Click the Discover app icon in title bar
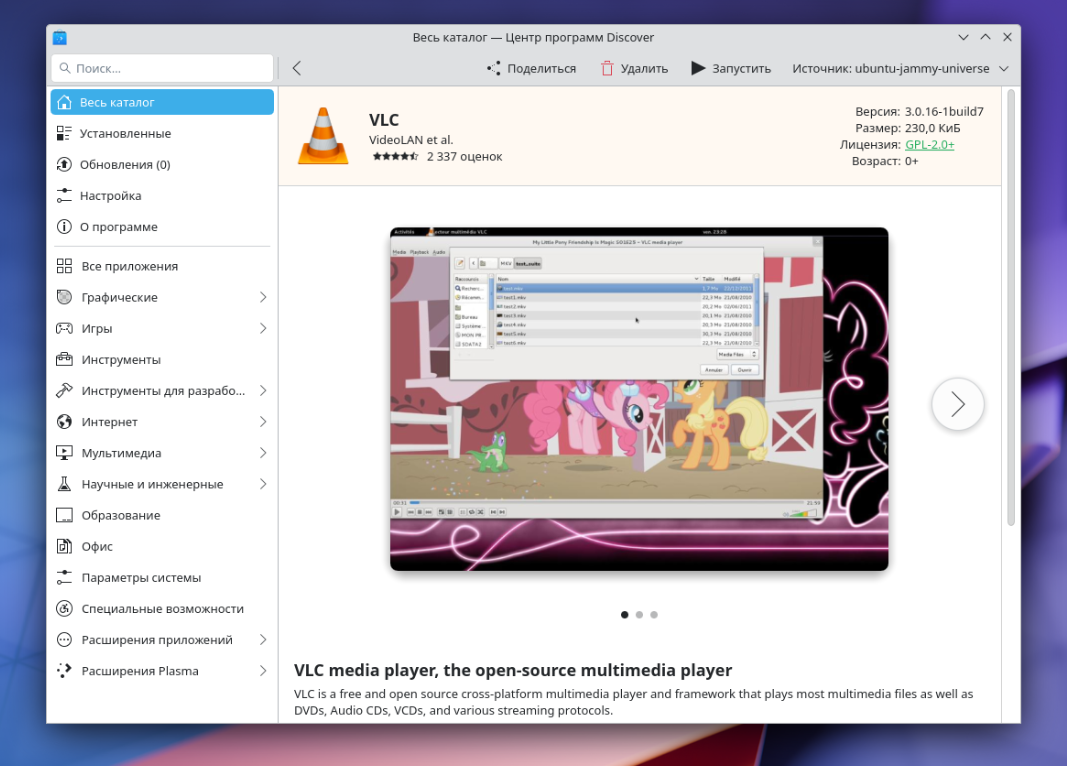 click(x=60, y=37)
